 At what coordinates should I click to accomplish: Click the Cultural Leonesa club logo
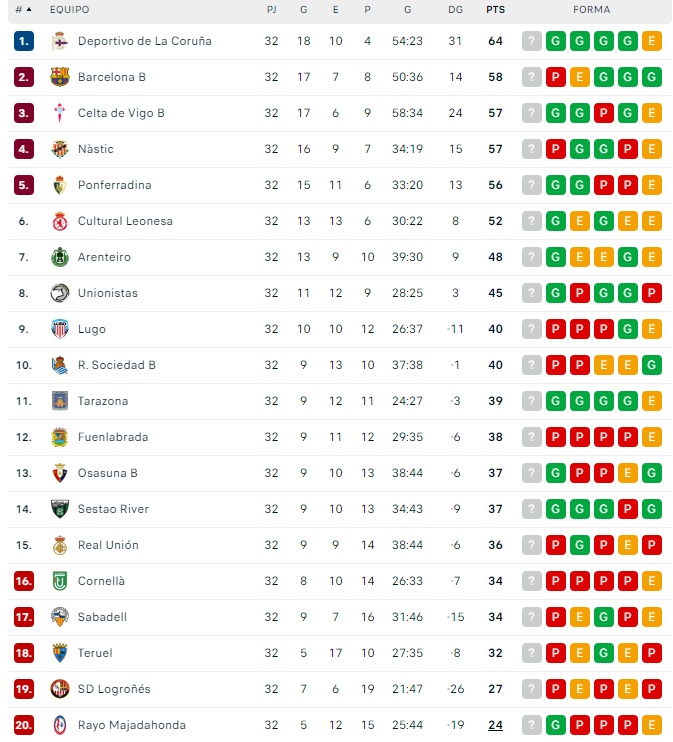[60, 221]
